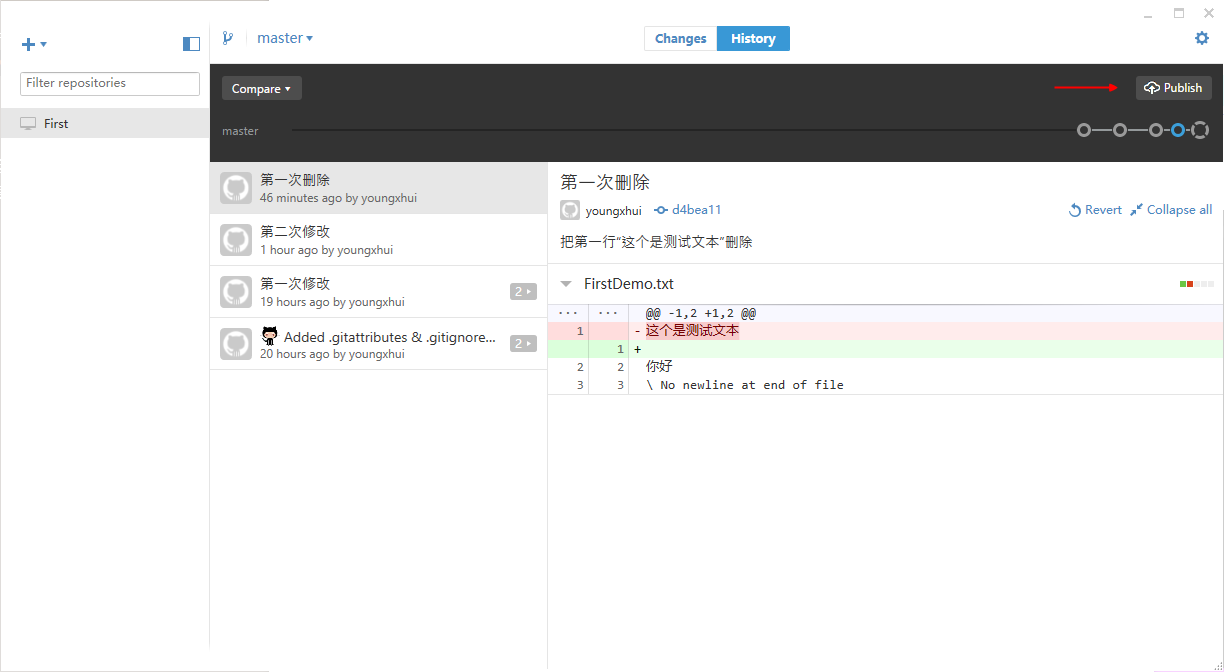
Task: Click the No newline at end of file line
Action: [745, 385]
